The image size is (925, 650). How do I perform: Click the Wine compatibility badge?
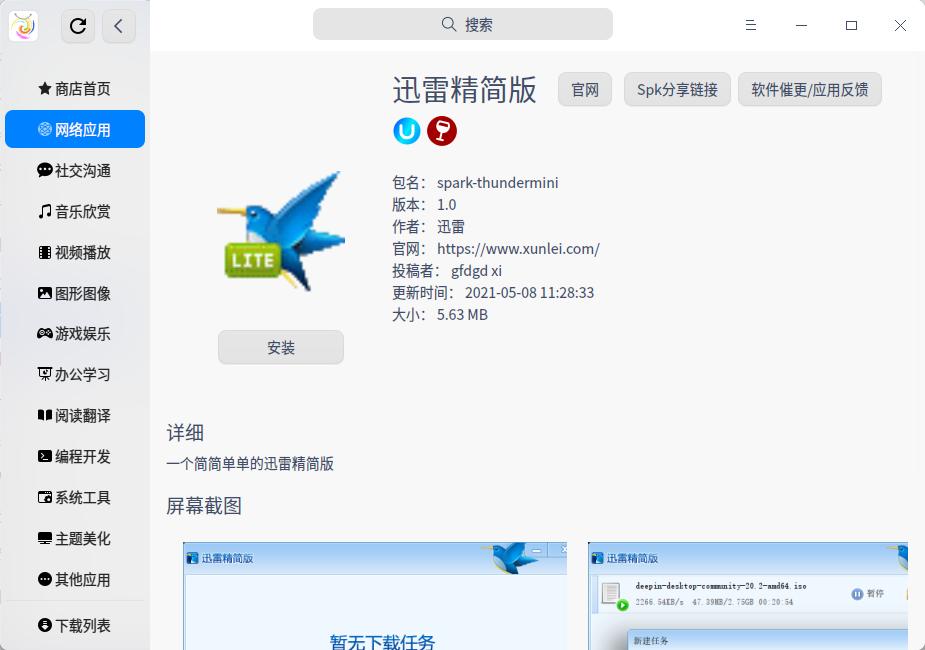442,131
